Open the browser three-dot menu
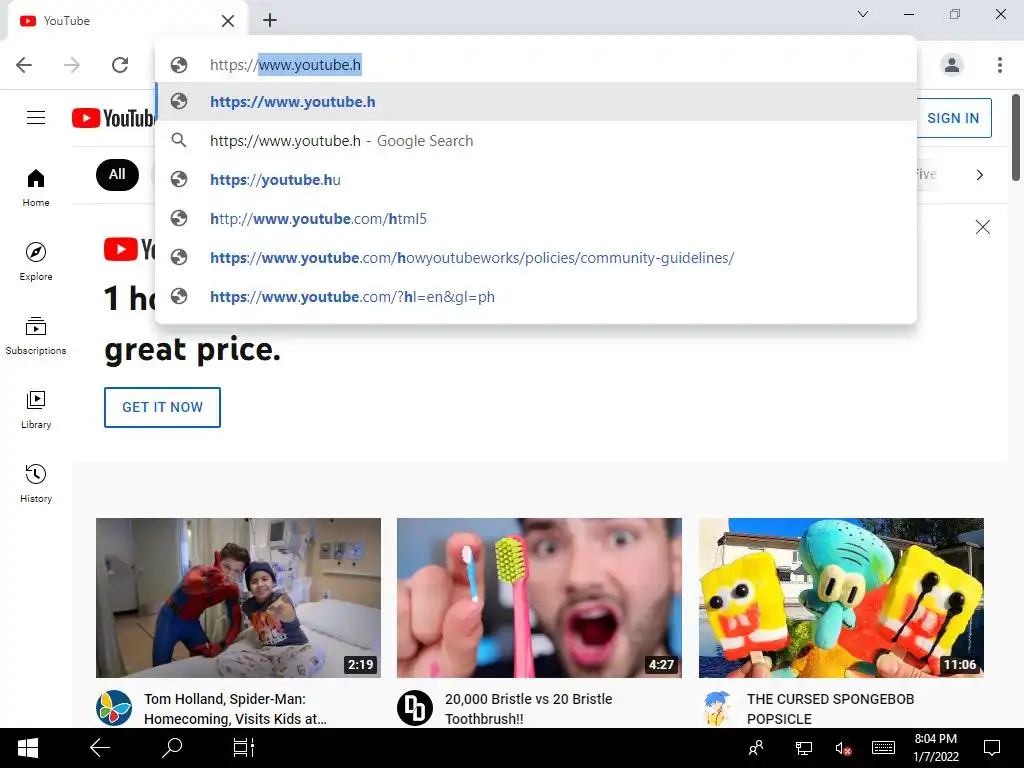The height and width of the screenshot is (768, 1024). click(x=1000, y=65)
